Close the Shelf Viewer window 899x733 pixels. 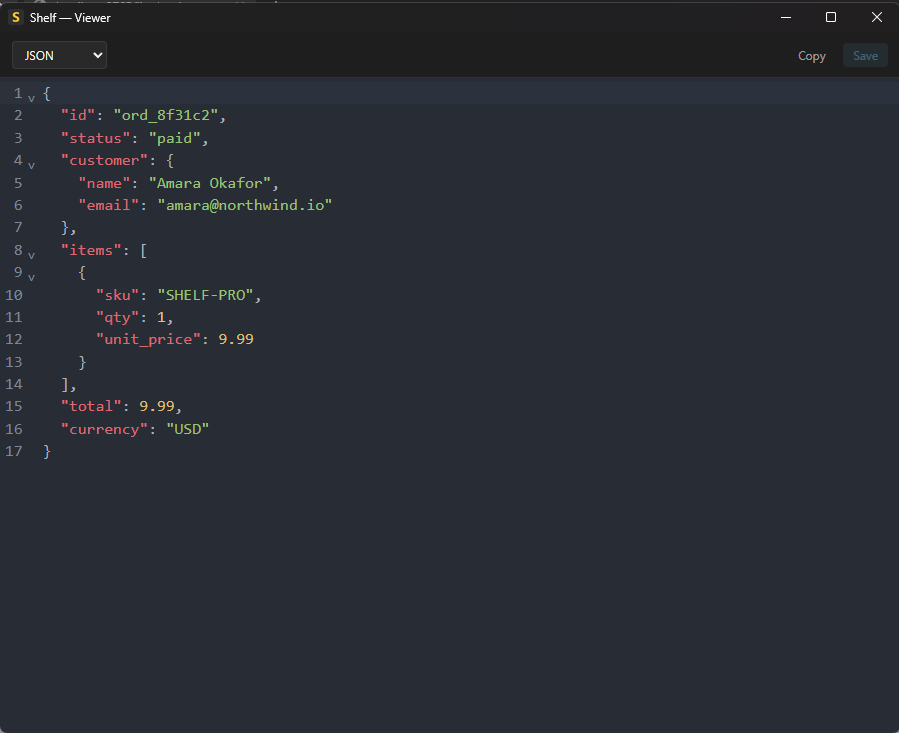pyautogui.click(x=877, y=18)
